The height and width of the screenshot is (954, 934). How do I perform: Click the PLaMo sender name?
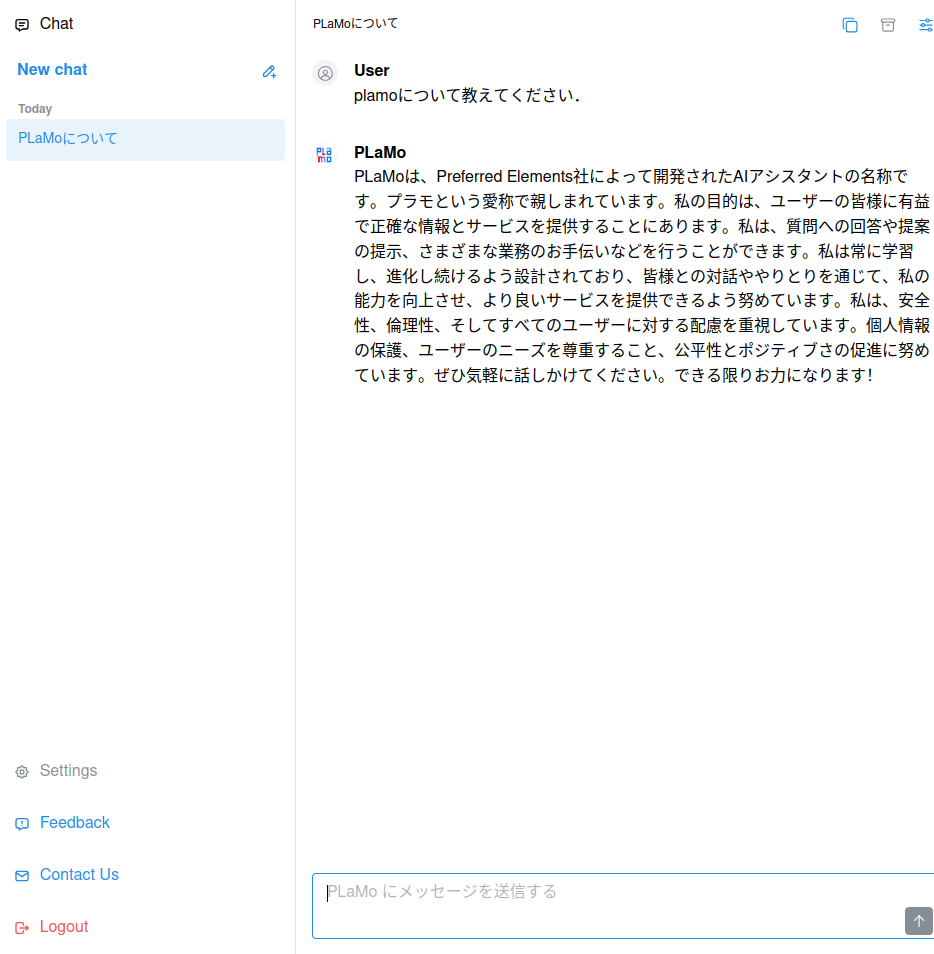(380, 152)
